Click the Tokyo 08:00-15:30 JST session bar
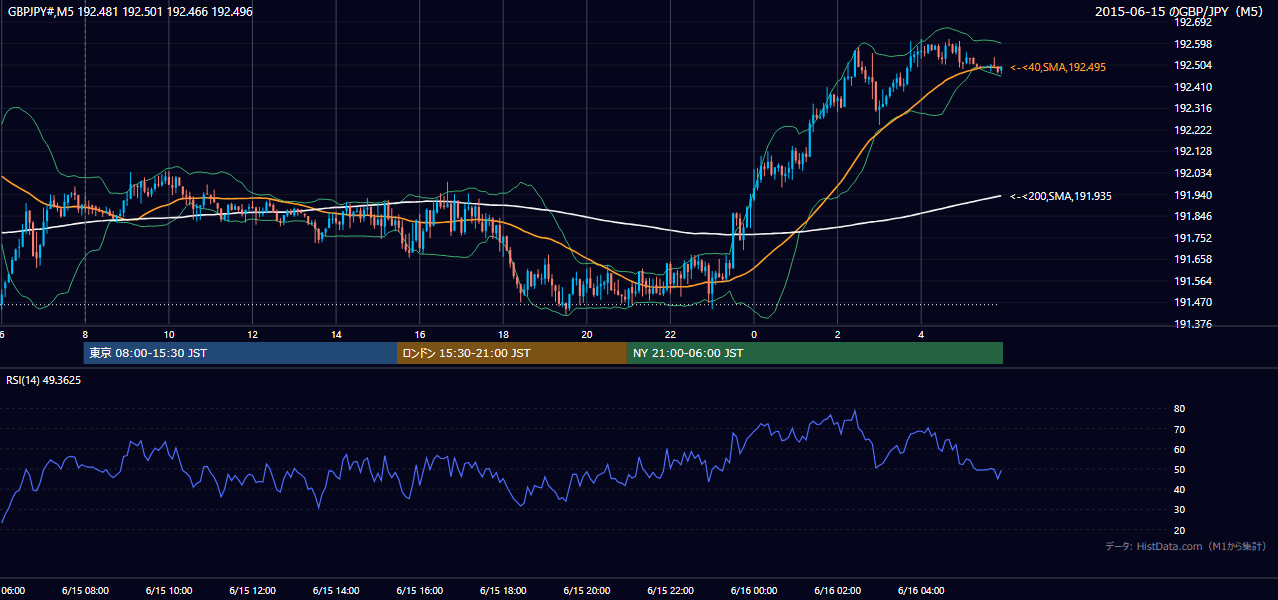Screen dimensions: 1278x600 pos(241,353)
